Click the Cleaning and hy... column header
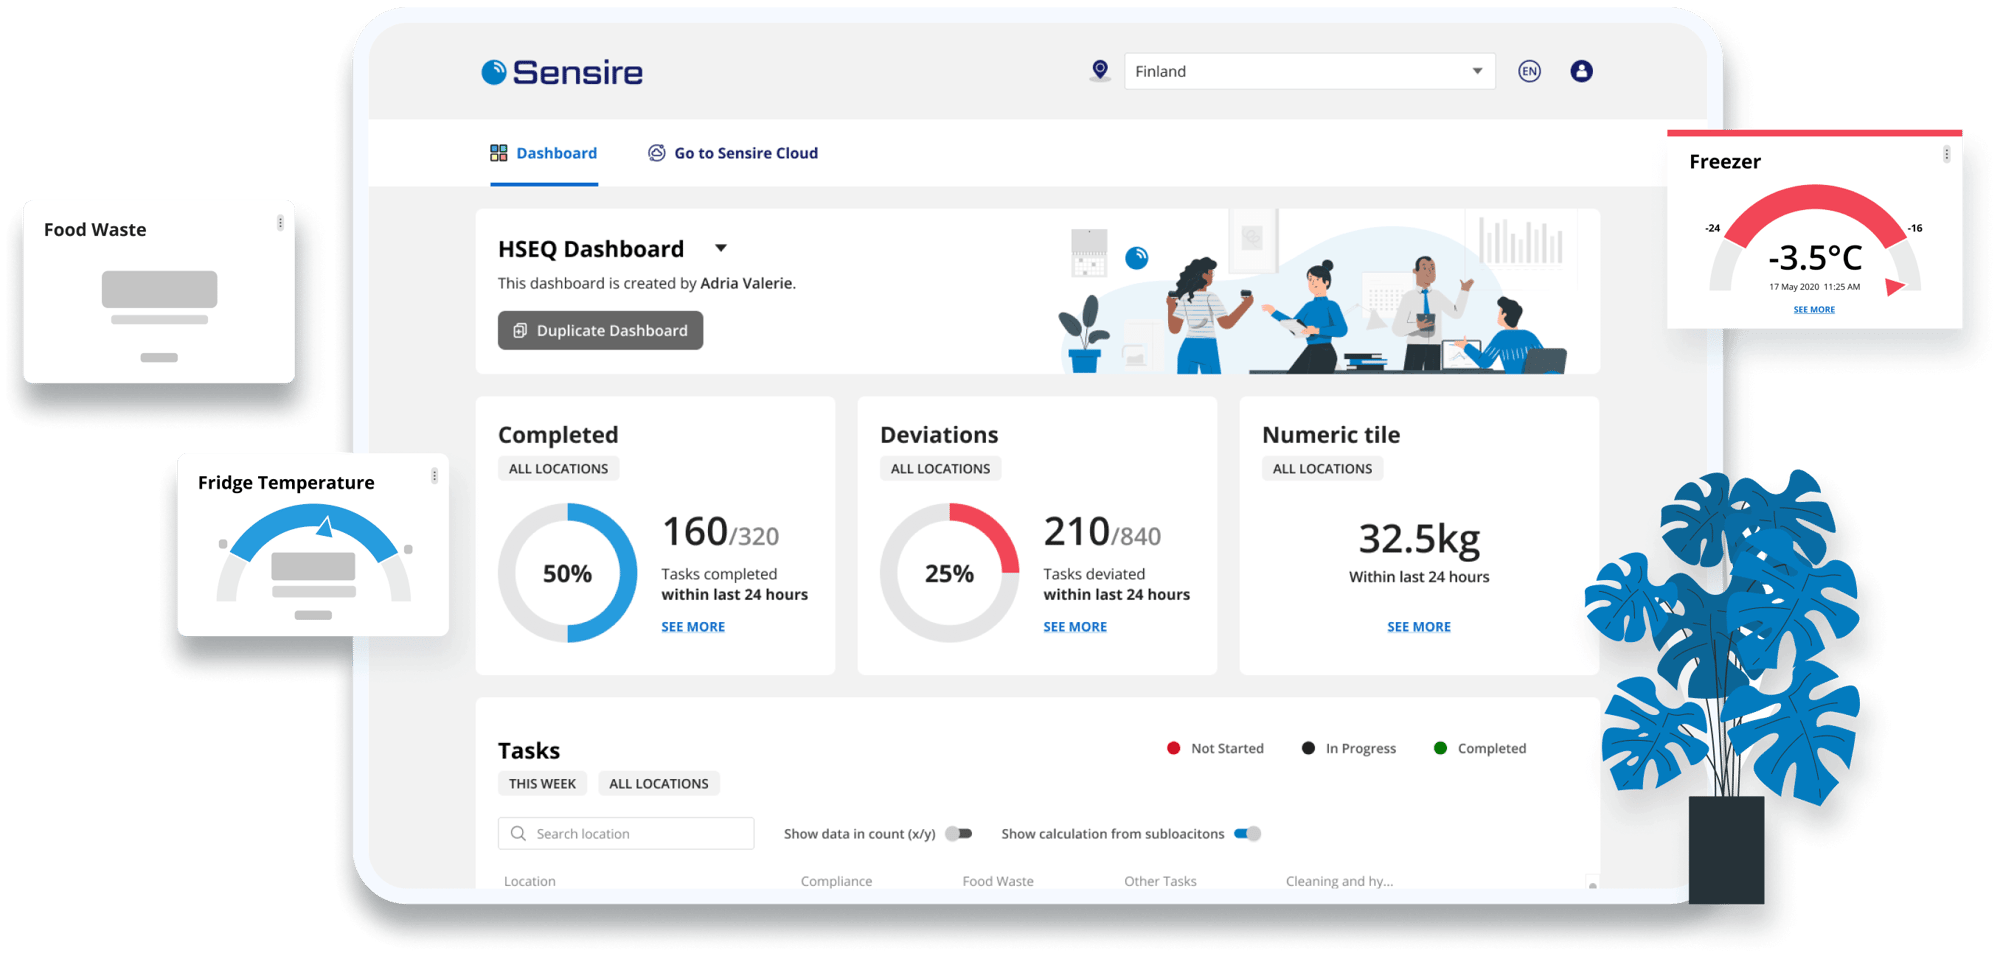Image resolution: width=2000 pixels, height=956 pixels. click(x=1339, y=881)
